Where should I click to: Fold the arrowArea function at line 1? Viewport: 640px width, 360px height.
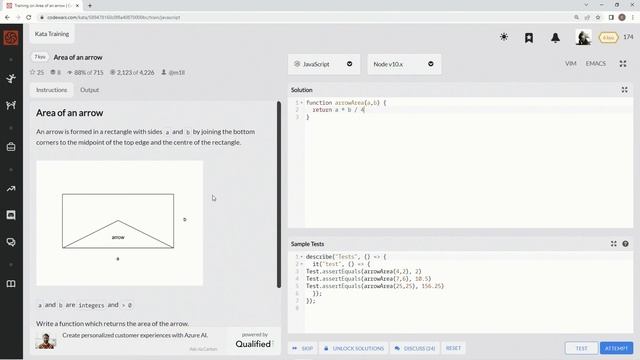[302, 103]
